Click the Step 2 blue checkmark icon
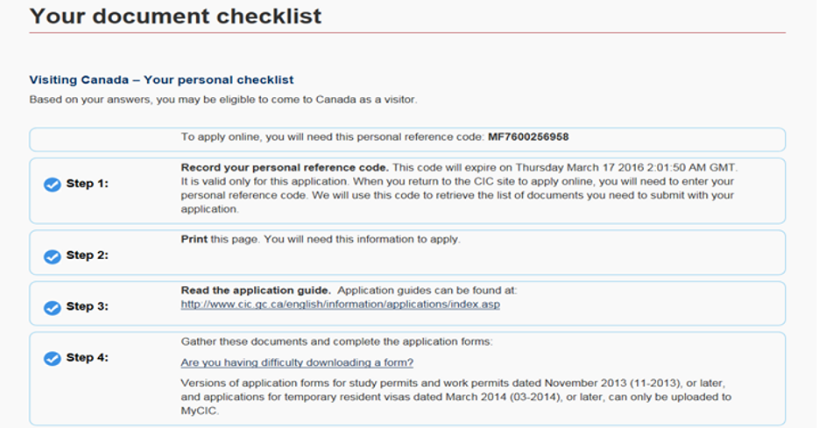The image size is (817, 428). pyautogui.click(x=52, y=256)
